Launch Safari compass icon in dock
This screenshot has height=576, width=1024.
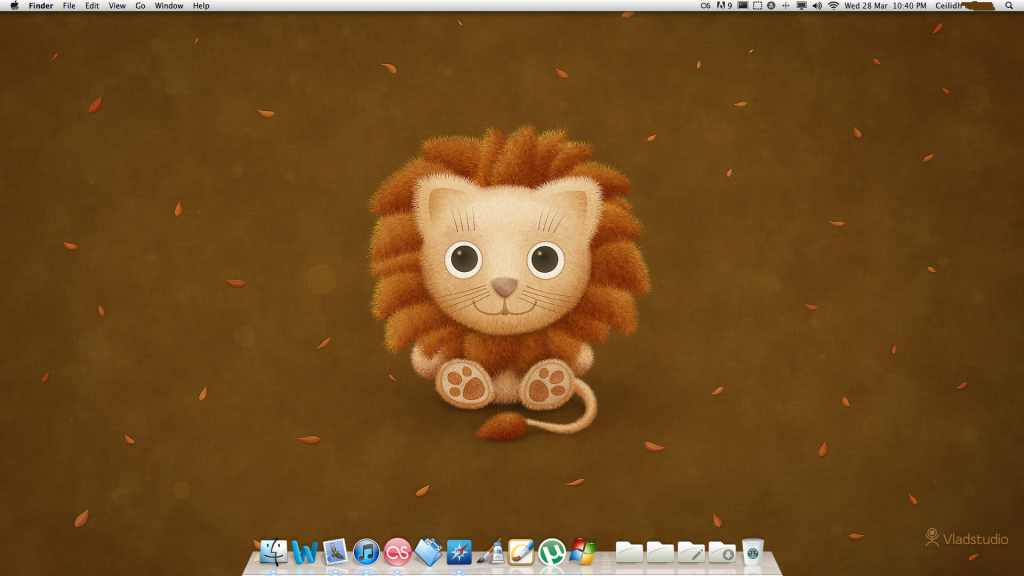tap(460, 552)
